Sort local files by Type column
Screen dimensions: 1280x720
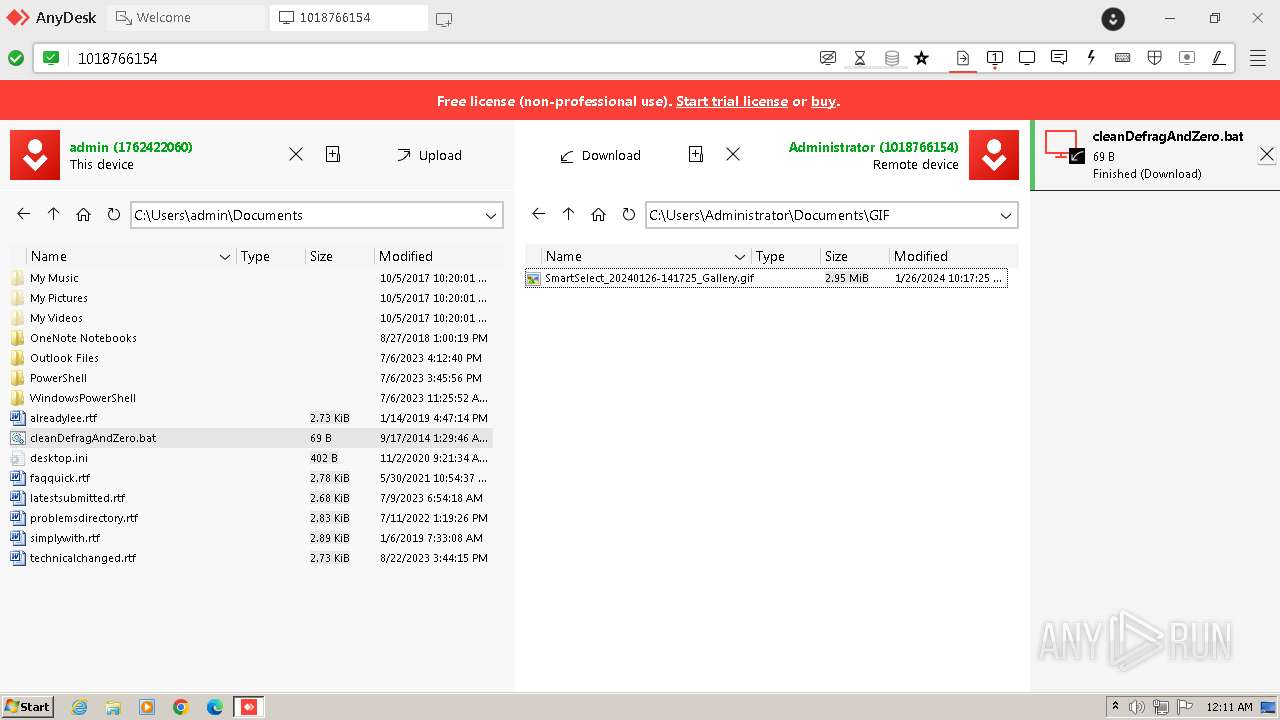pos(271,256)
